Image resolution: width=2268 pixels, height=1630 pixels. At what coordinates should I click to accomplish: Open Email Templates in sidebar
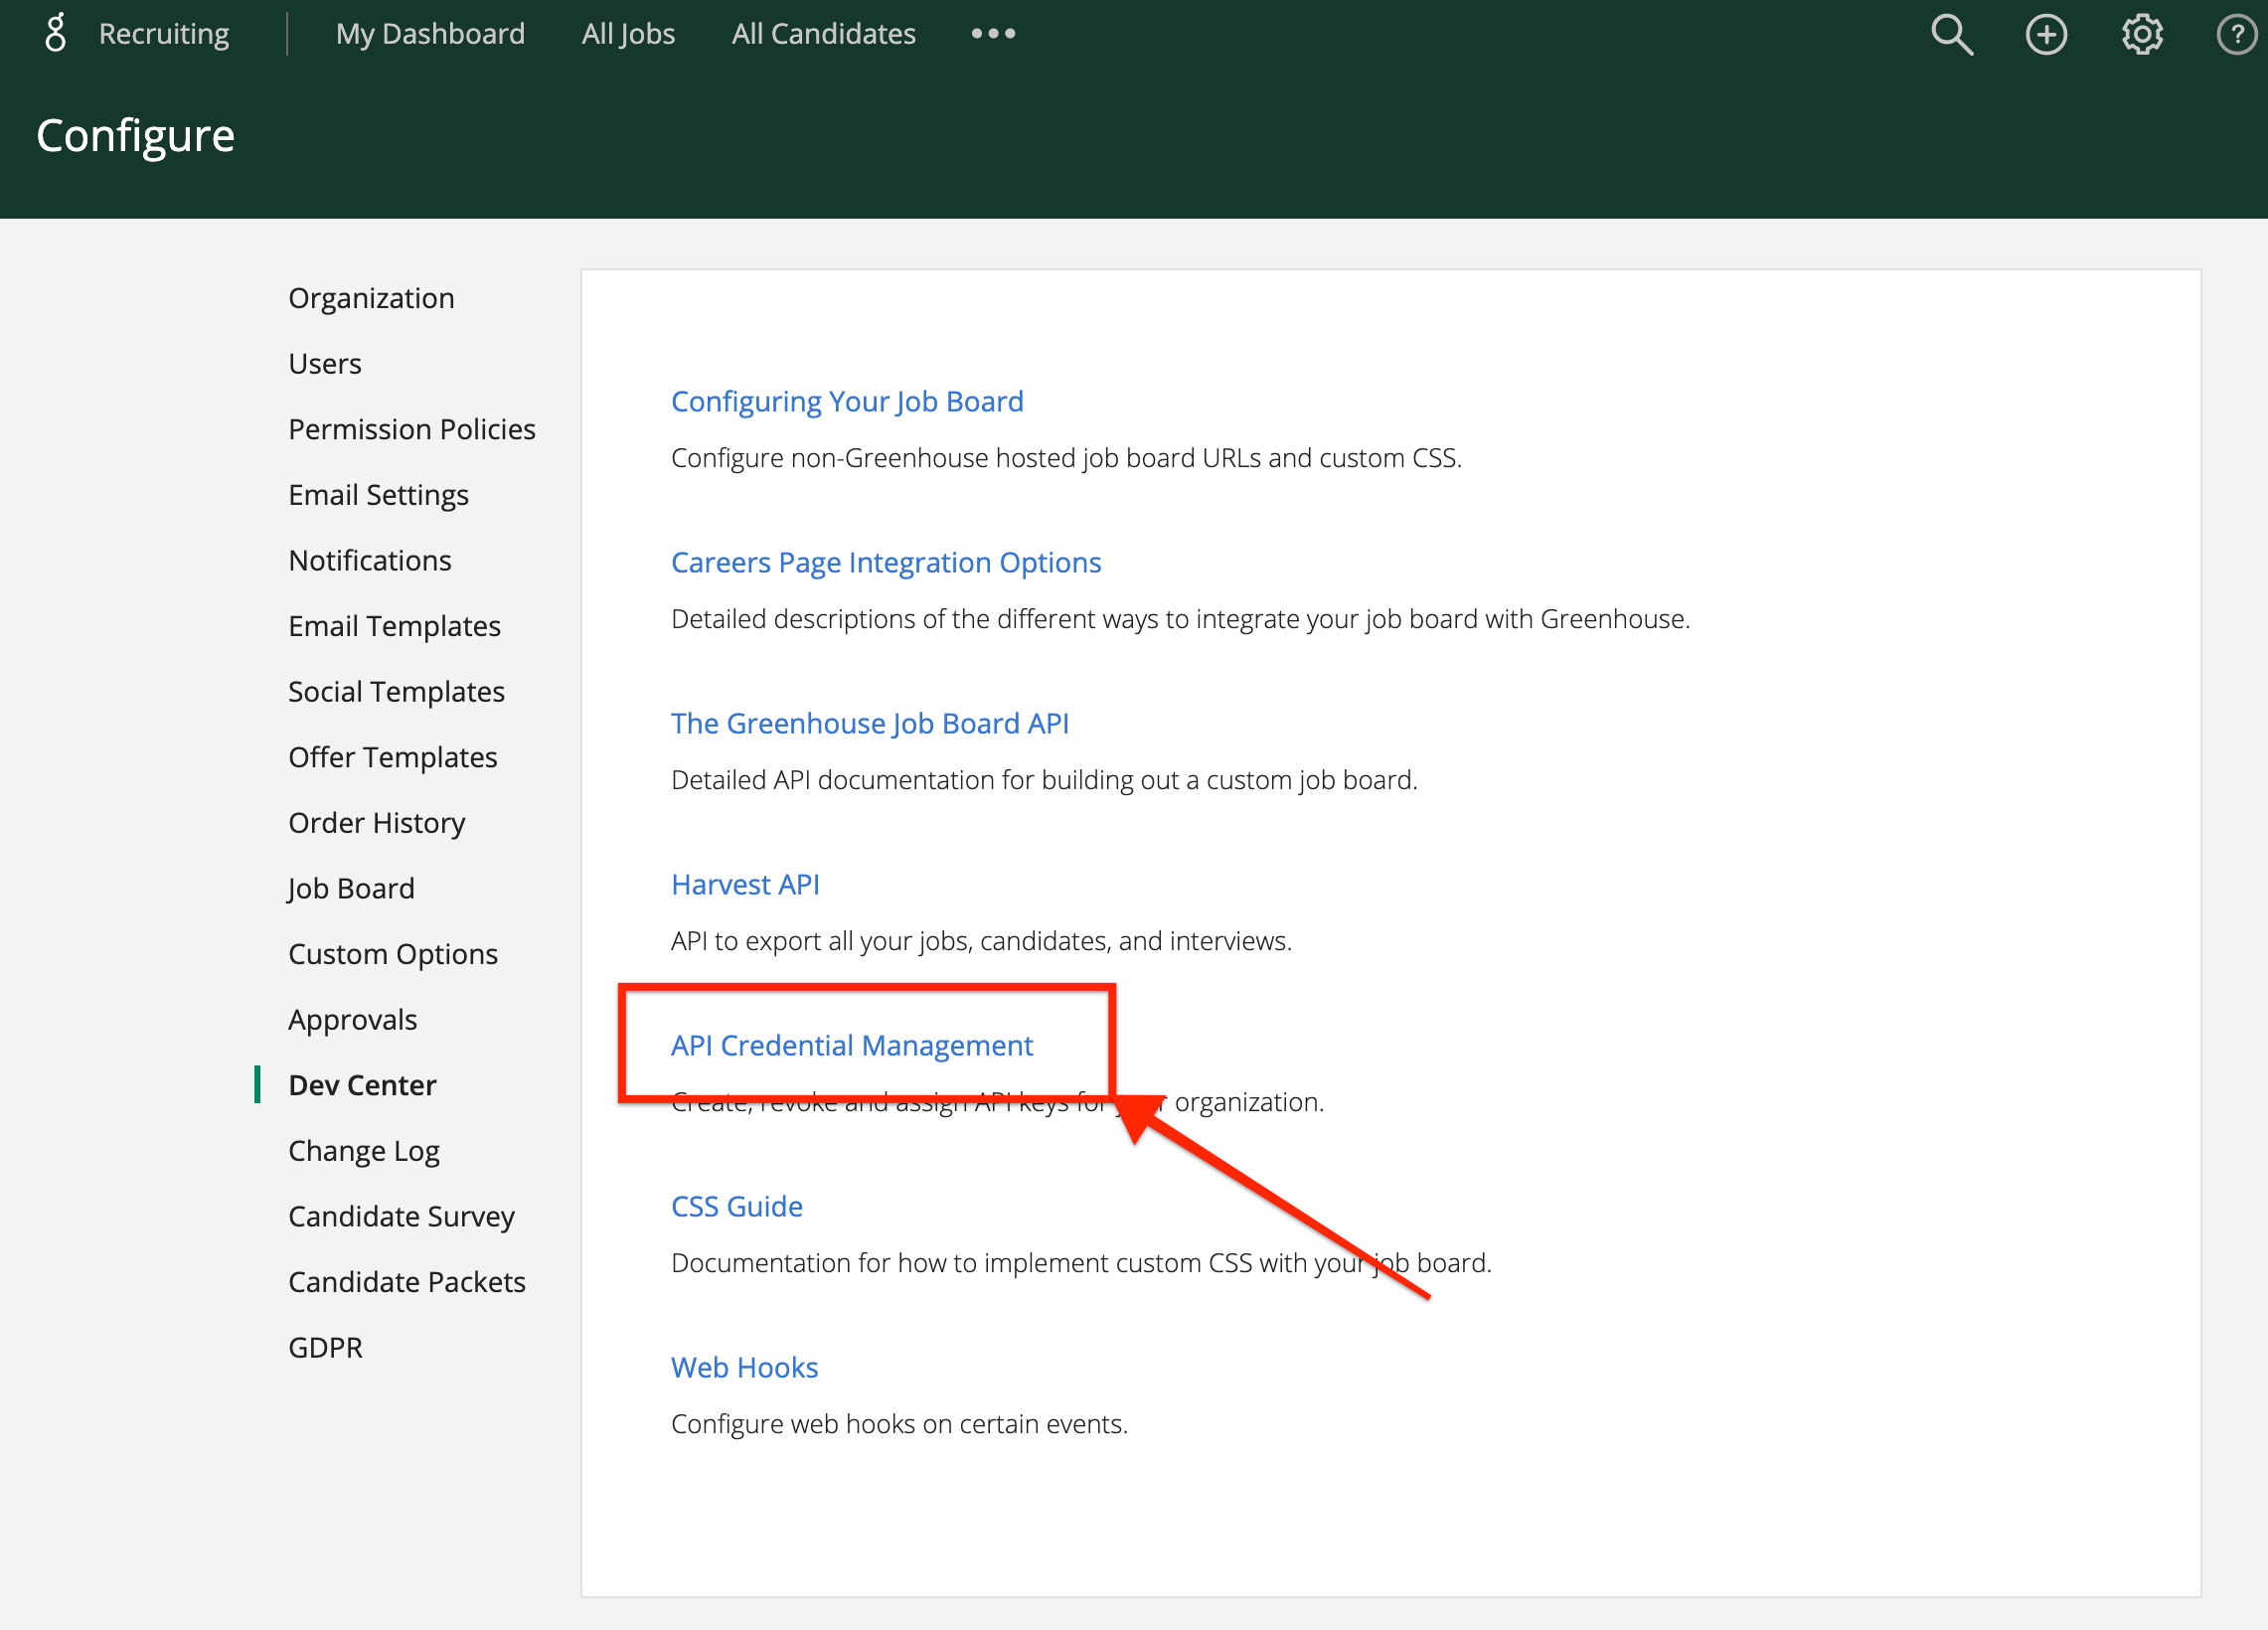(394, 626)
